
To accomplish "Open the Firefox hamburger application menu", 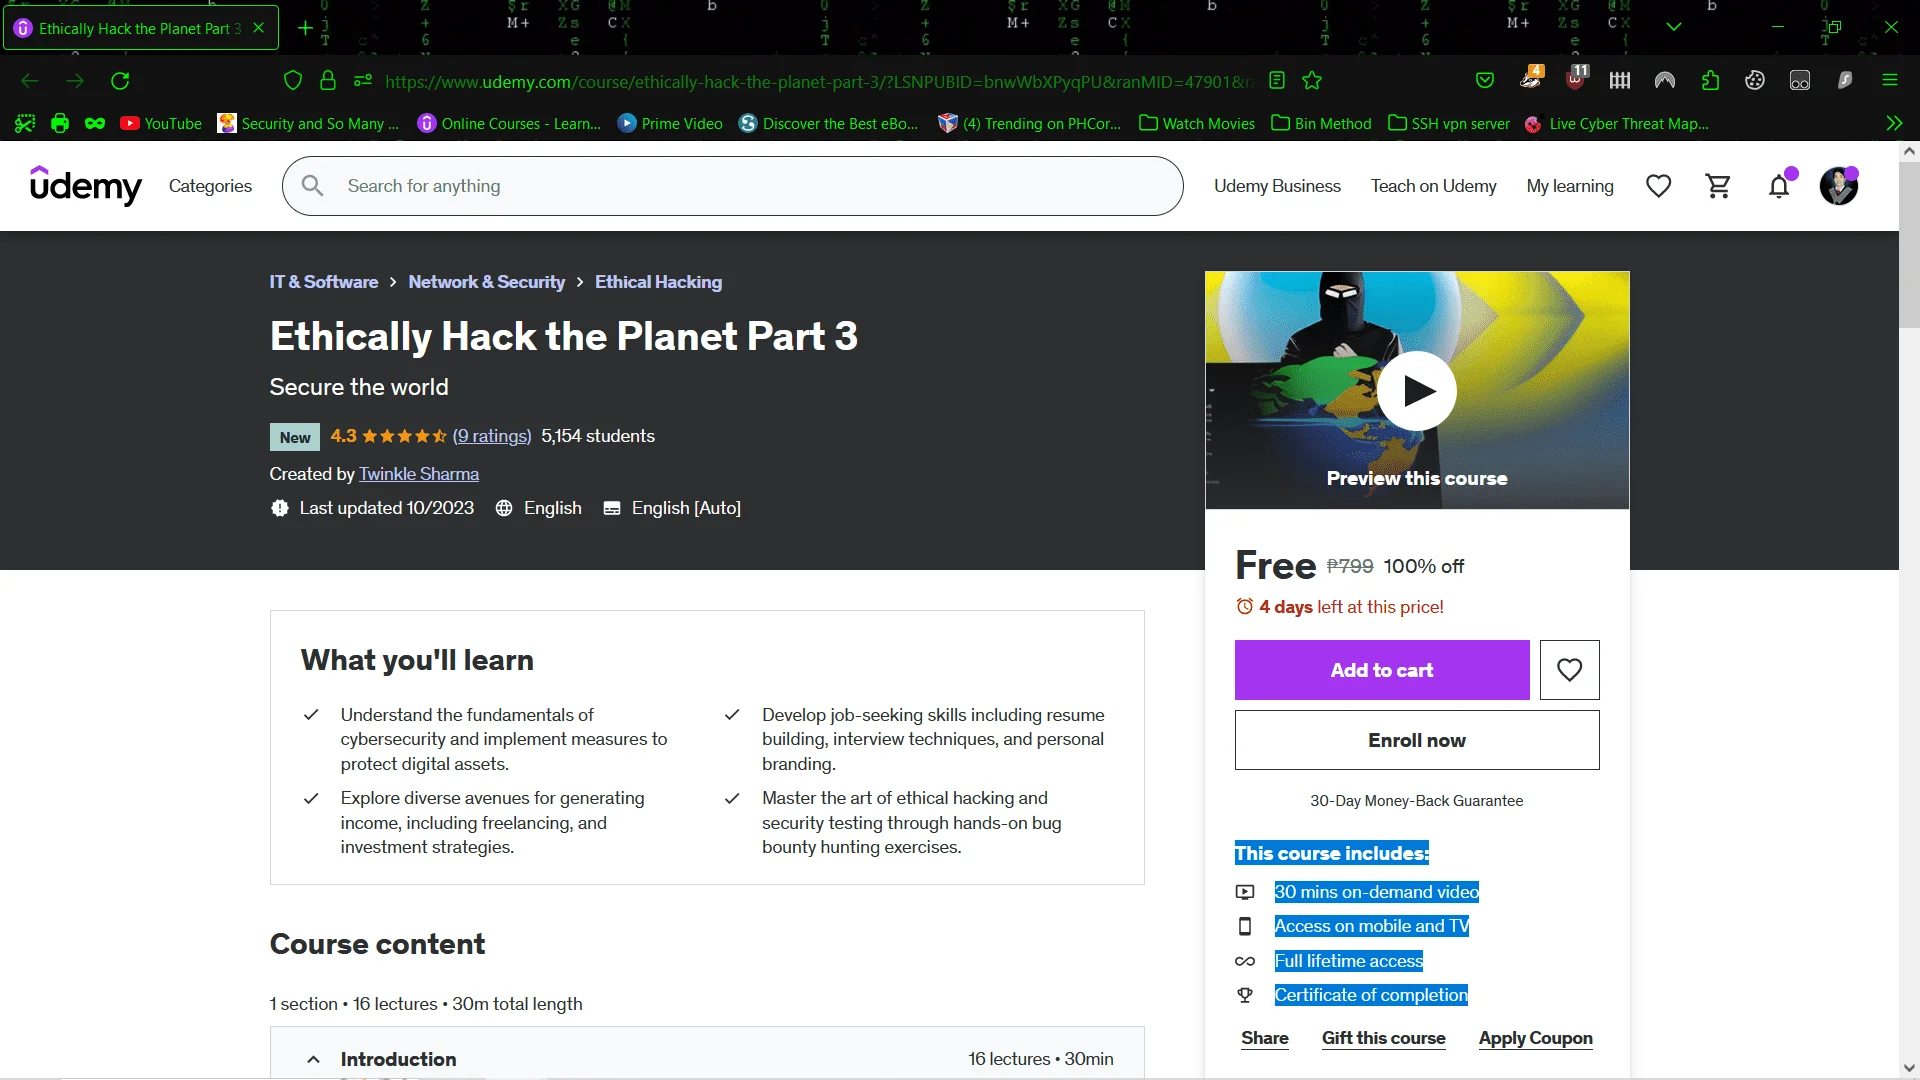I will pyautogui.click(x=1890, y=81).
